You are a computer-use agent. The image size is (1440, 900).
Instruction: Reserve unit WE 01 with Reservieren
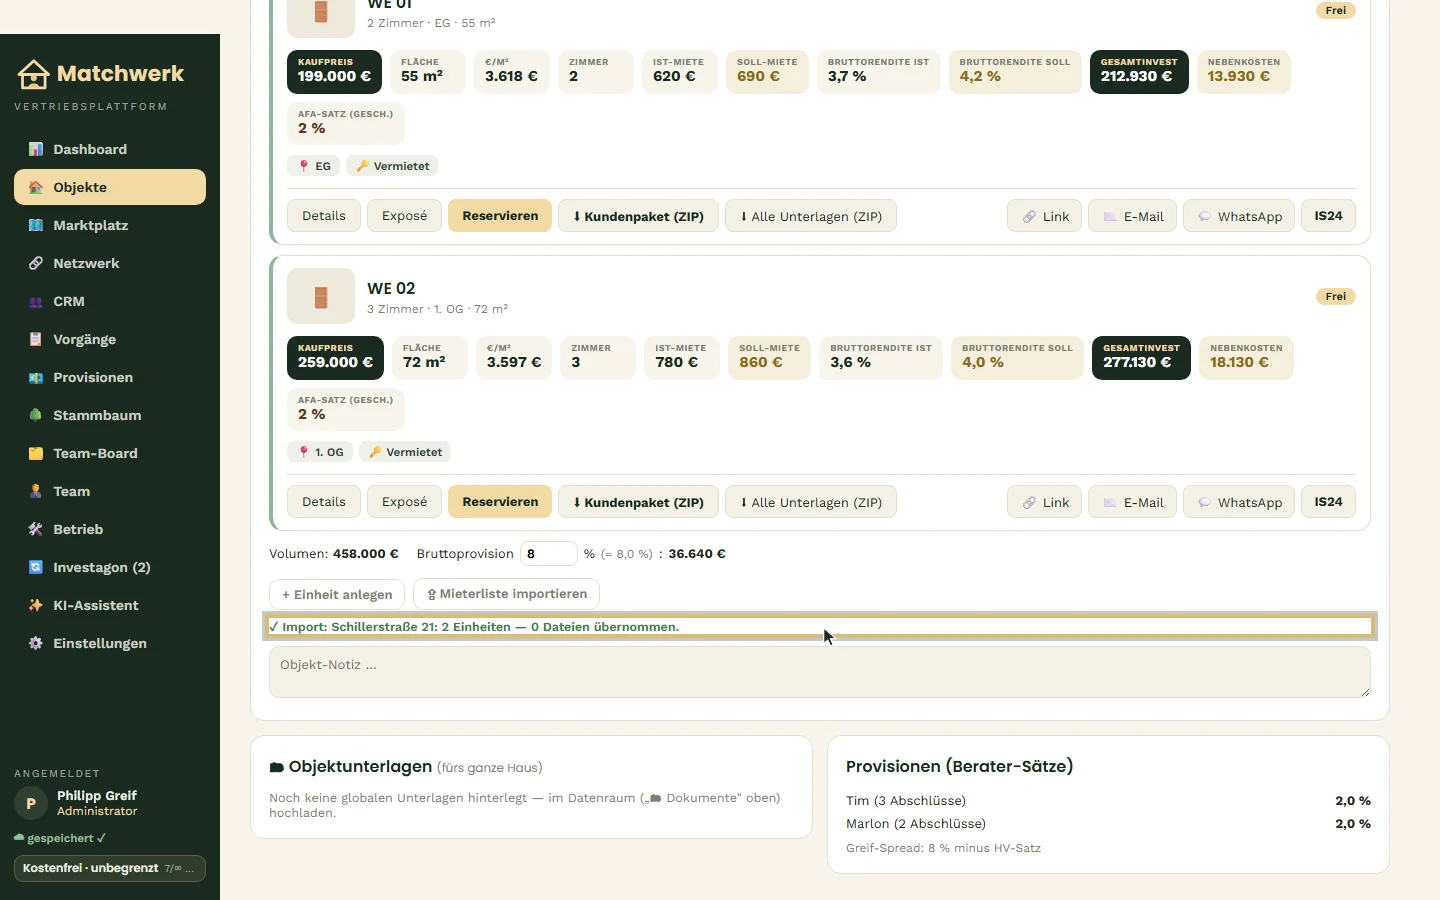pos(500,216)
